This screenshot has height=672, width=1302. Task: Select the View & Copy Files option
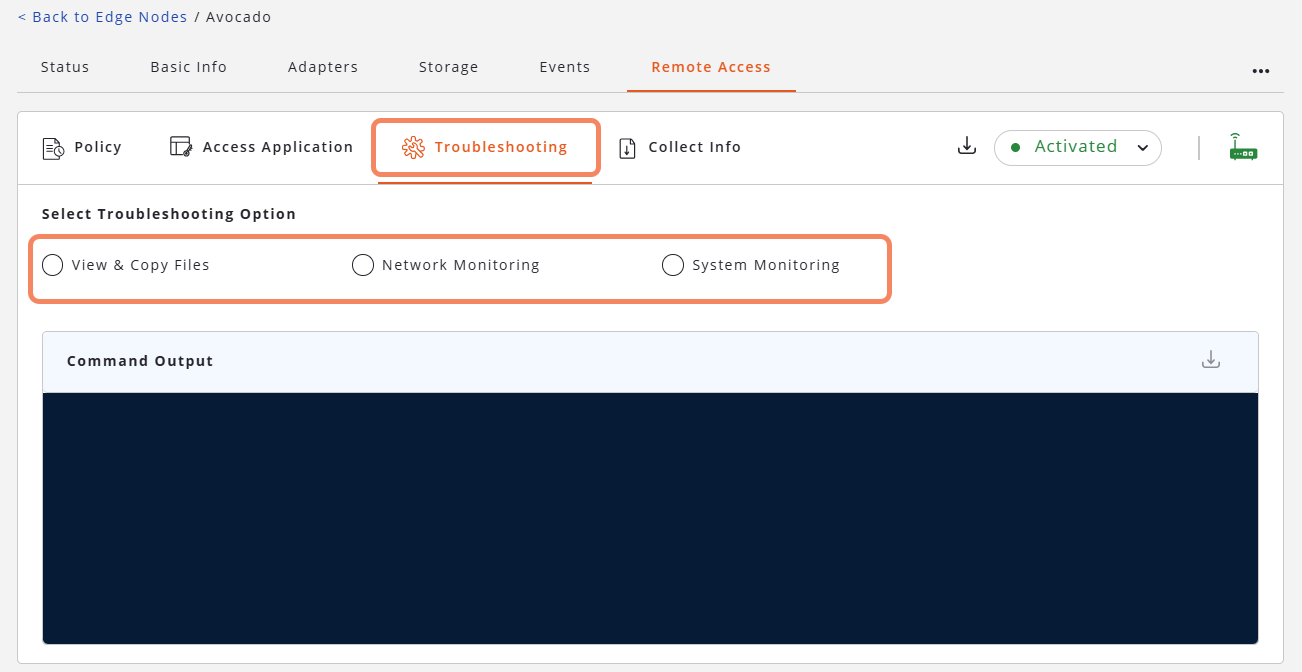(53, 265)
